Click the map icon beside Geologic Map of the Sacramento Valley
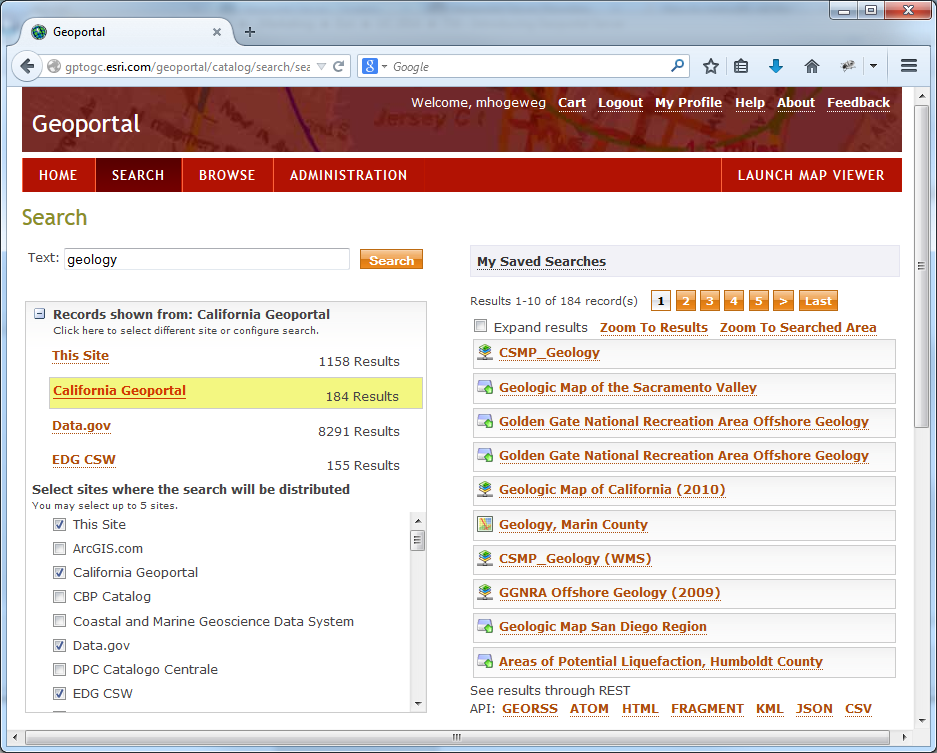The height and width of the screenshot is (753, 937). pos(484,387)
